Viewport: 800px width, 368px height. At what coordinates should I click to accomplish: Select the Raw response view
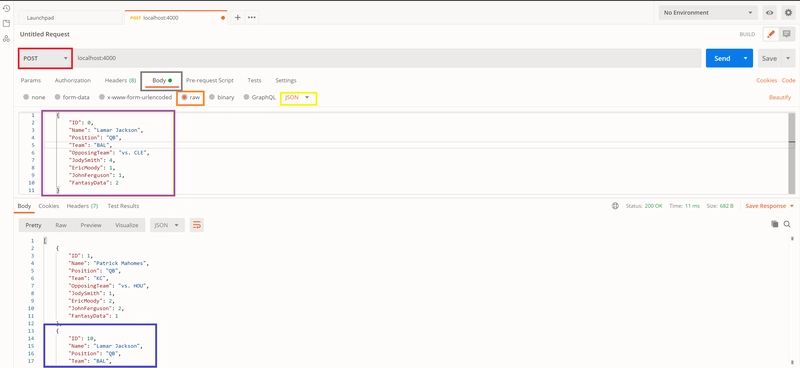61,225
